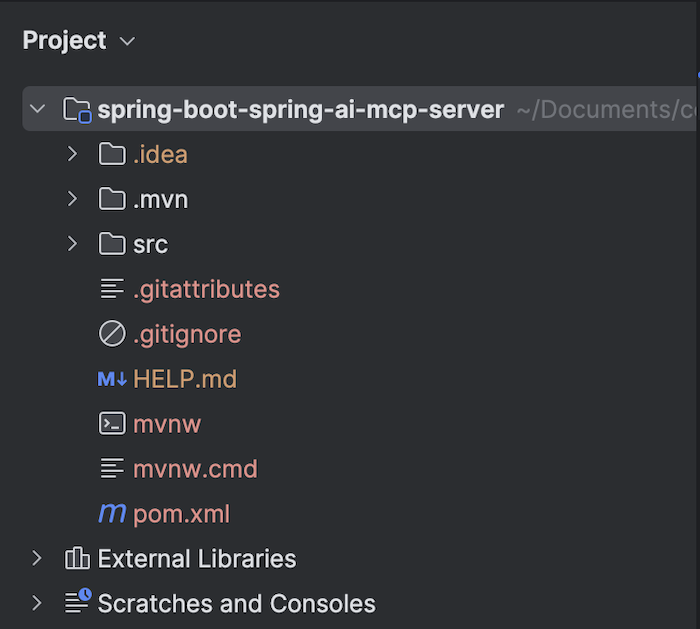Collapse the spring-boot-spring-ai-mcp-server root node
The image size is (700, 629).
point(38,108)
